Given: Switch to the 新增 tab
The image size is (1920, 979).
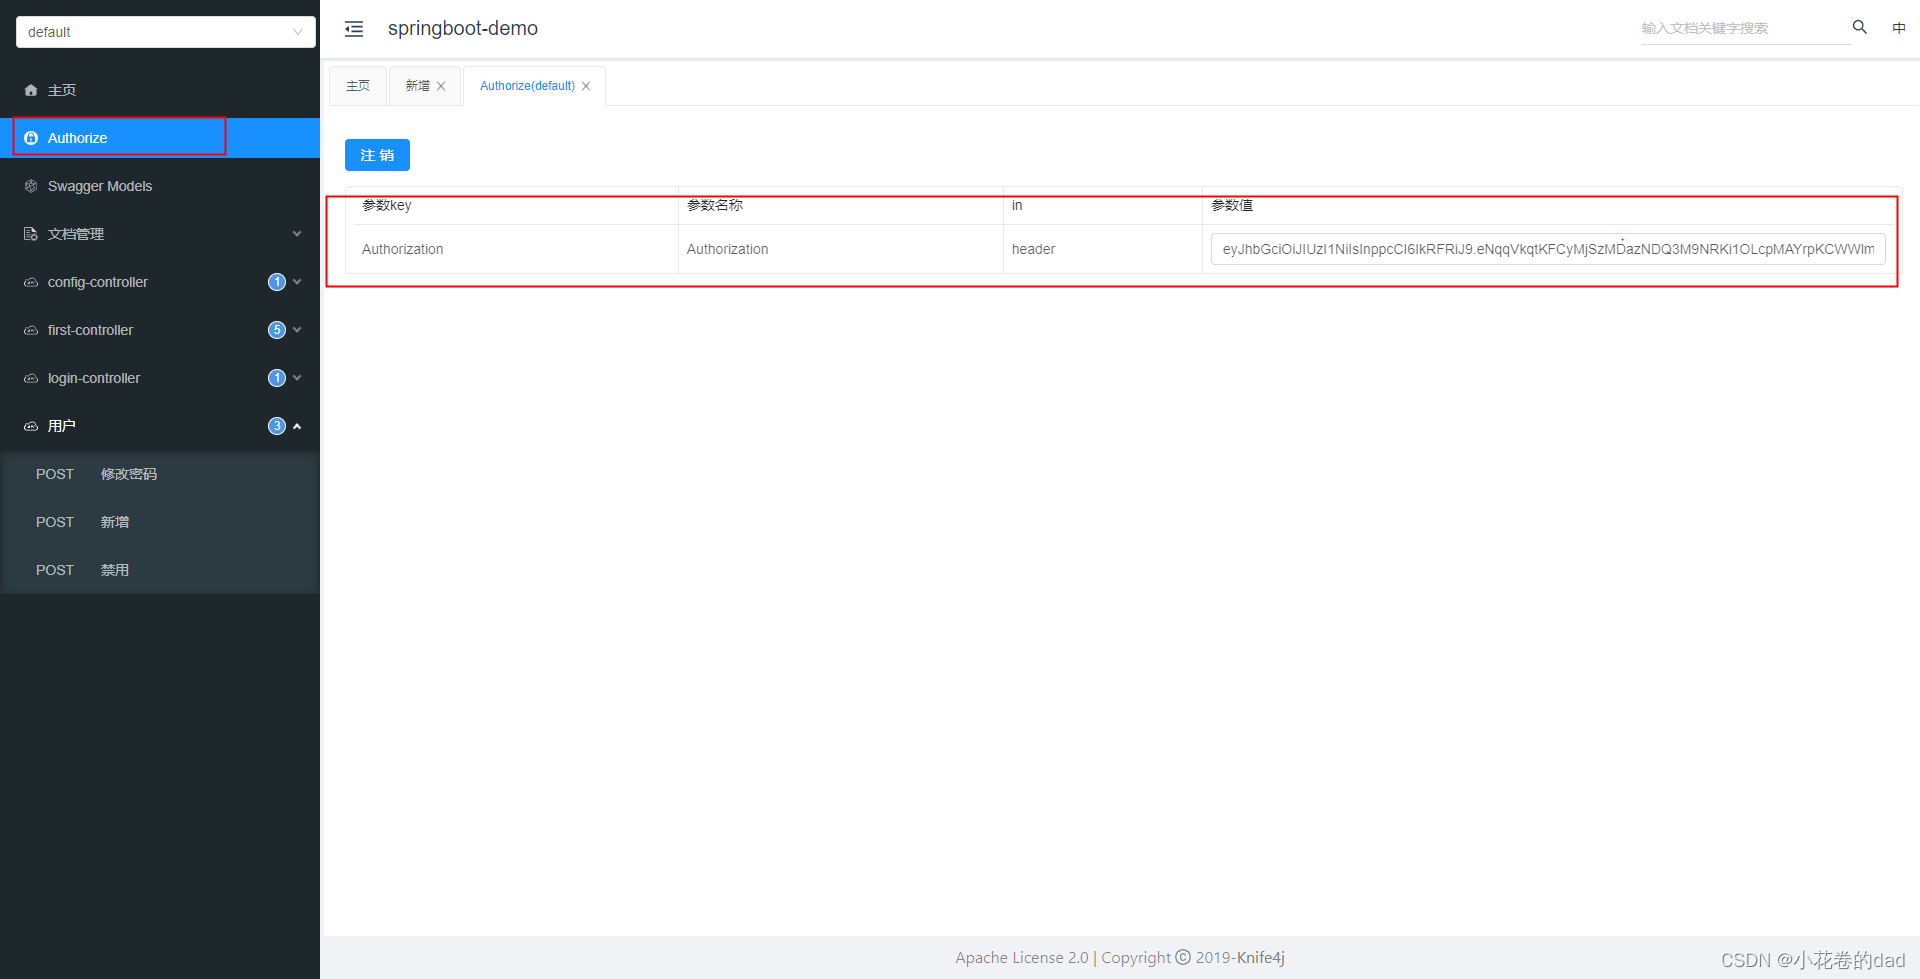Looking at the screenshot, I should 417,85.
